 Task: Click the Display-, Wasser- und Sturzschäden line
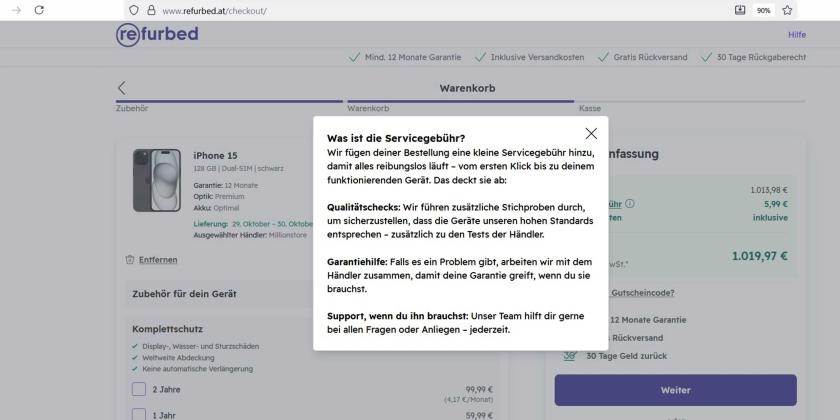(x=200, y=347)
